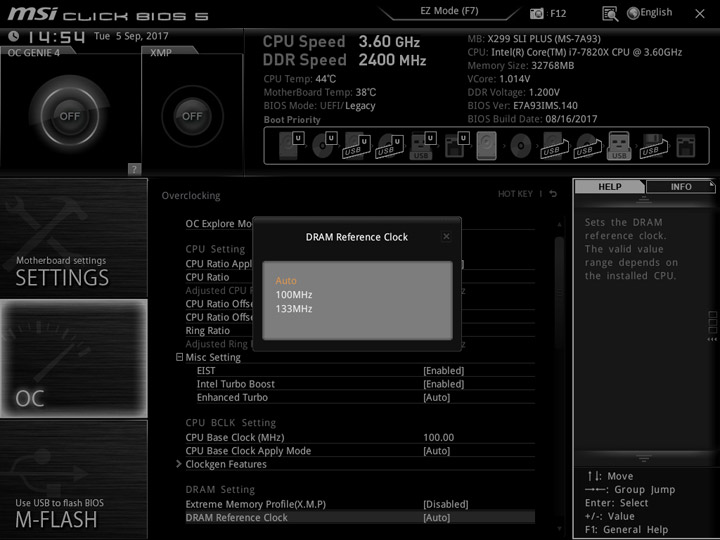
Task: Take screenshot with F12 camera icon
Action: click(537, 13)
